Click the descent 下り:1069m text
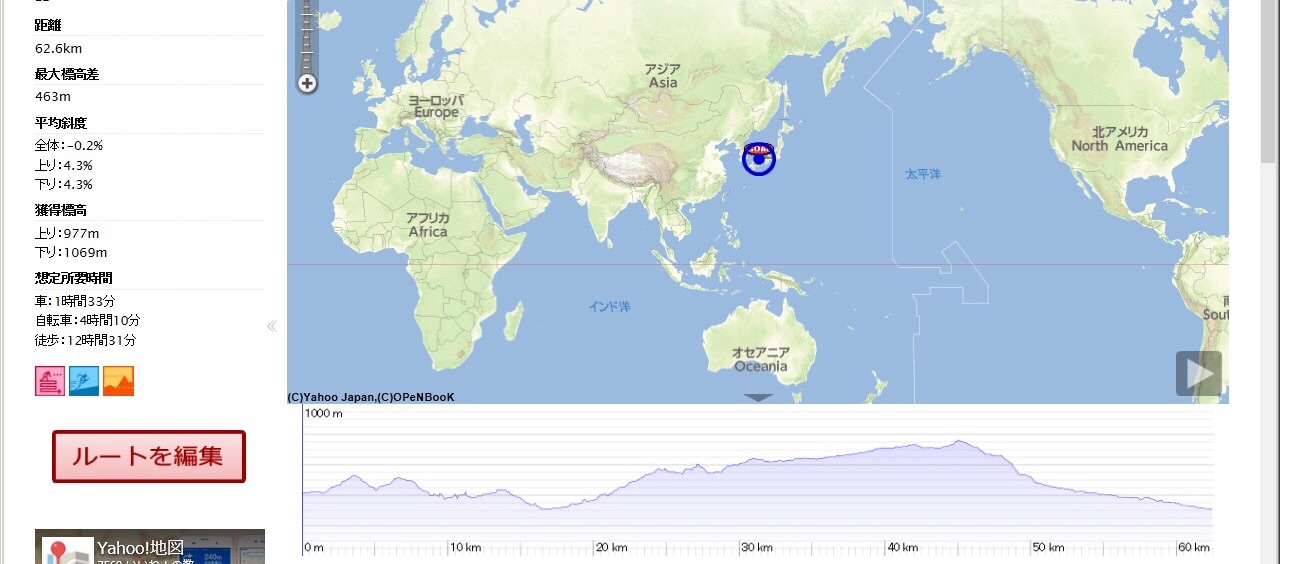Image resolution: width=1291 pixels, height=564 pixels. click(71, 253)
